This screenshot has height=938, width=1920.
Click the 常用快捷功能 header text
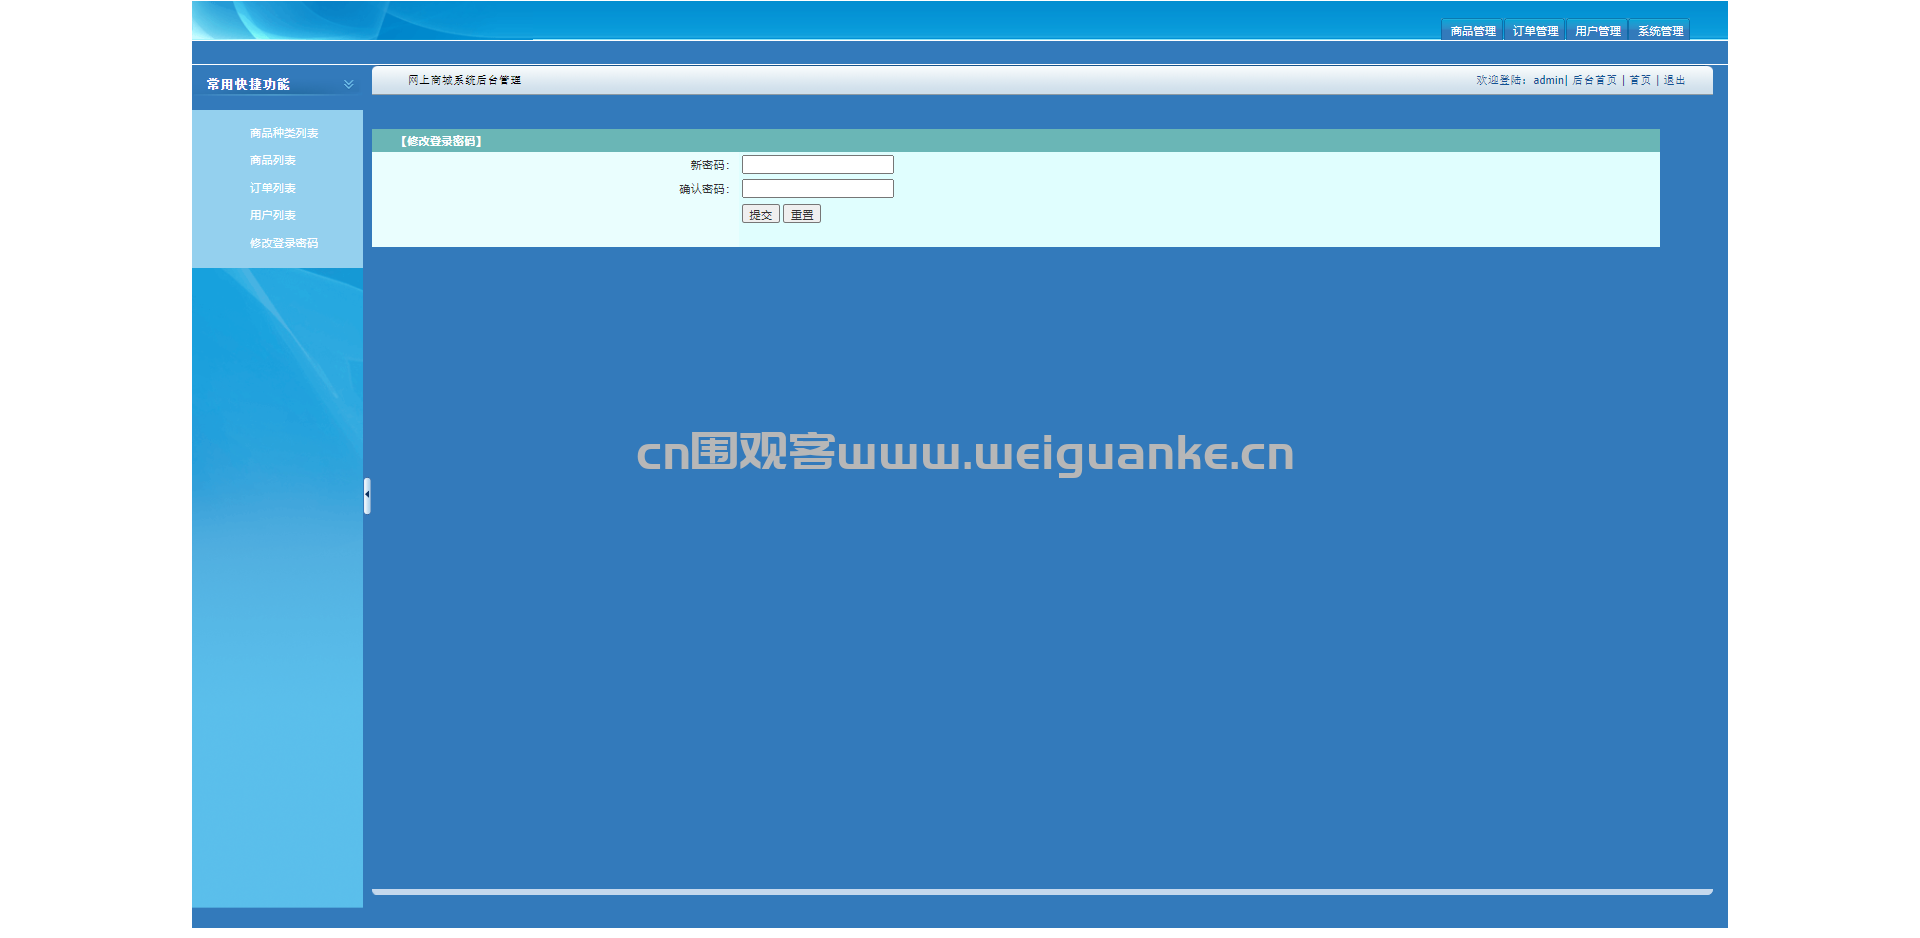click(248, 84)
